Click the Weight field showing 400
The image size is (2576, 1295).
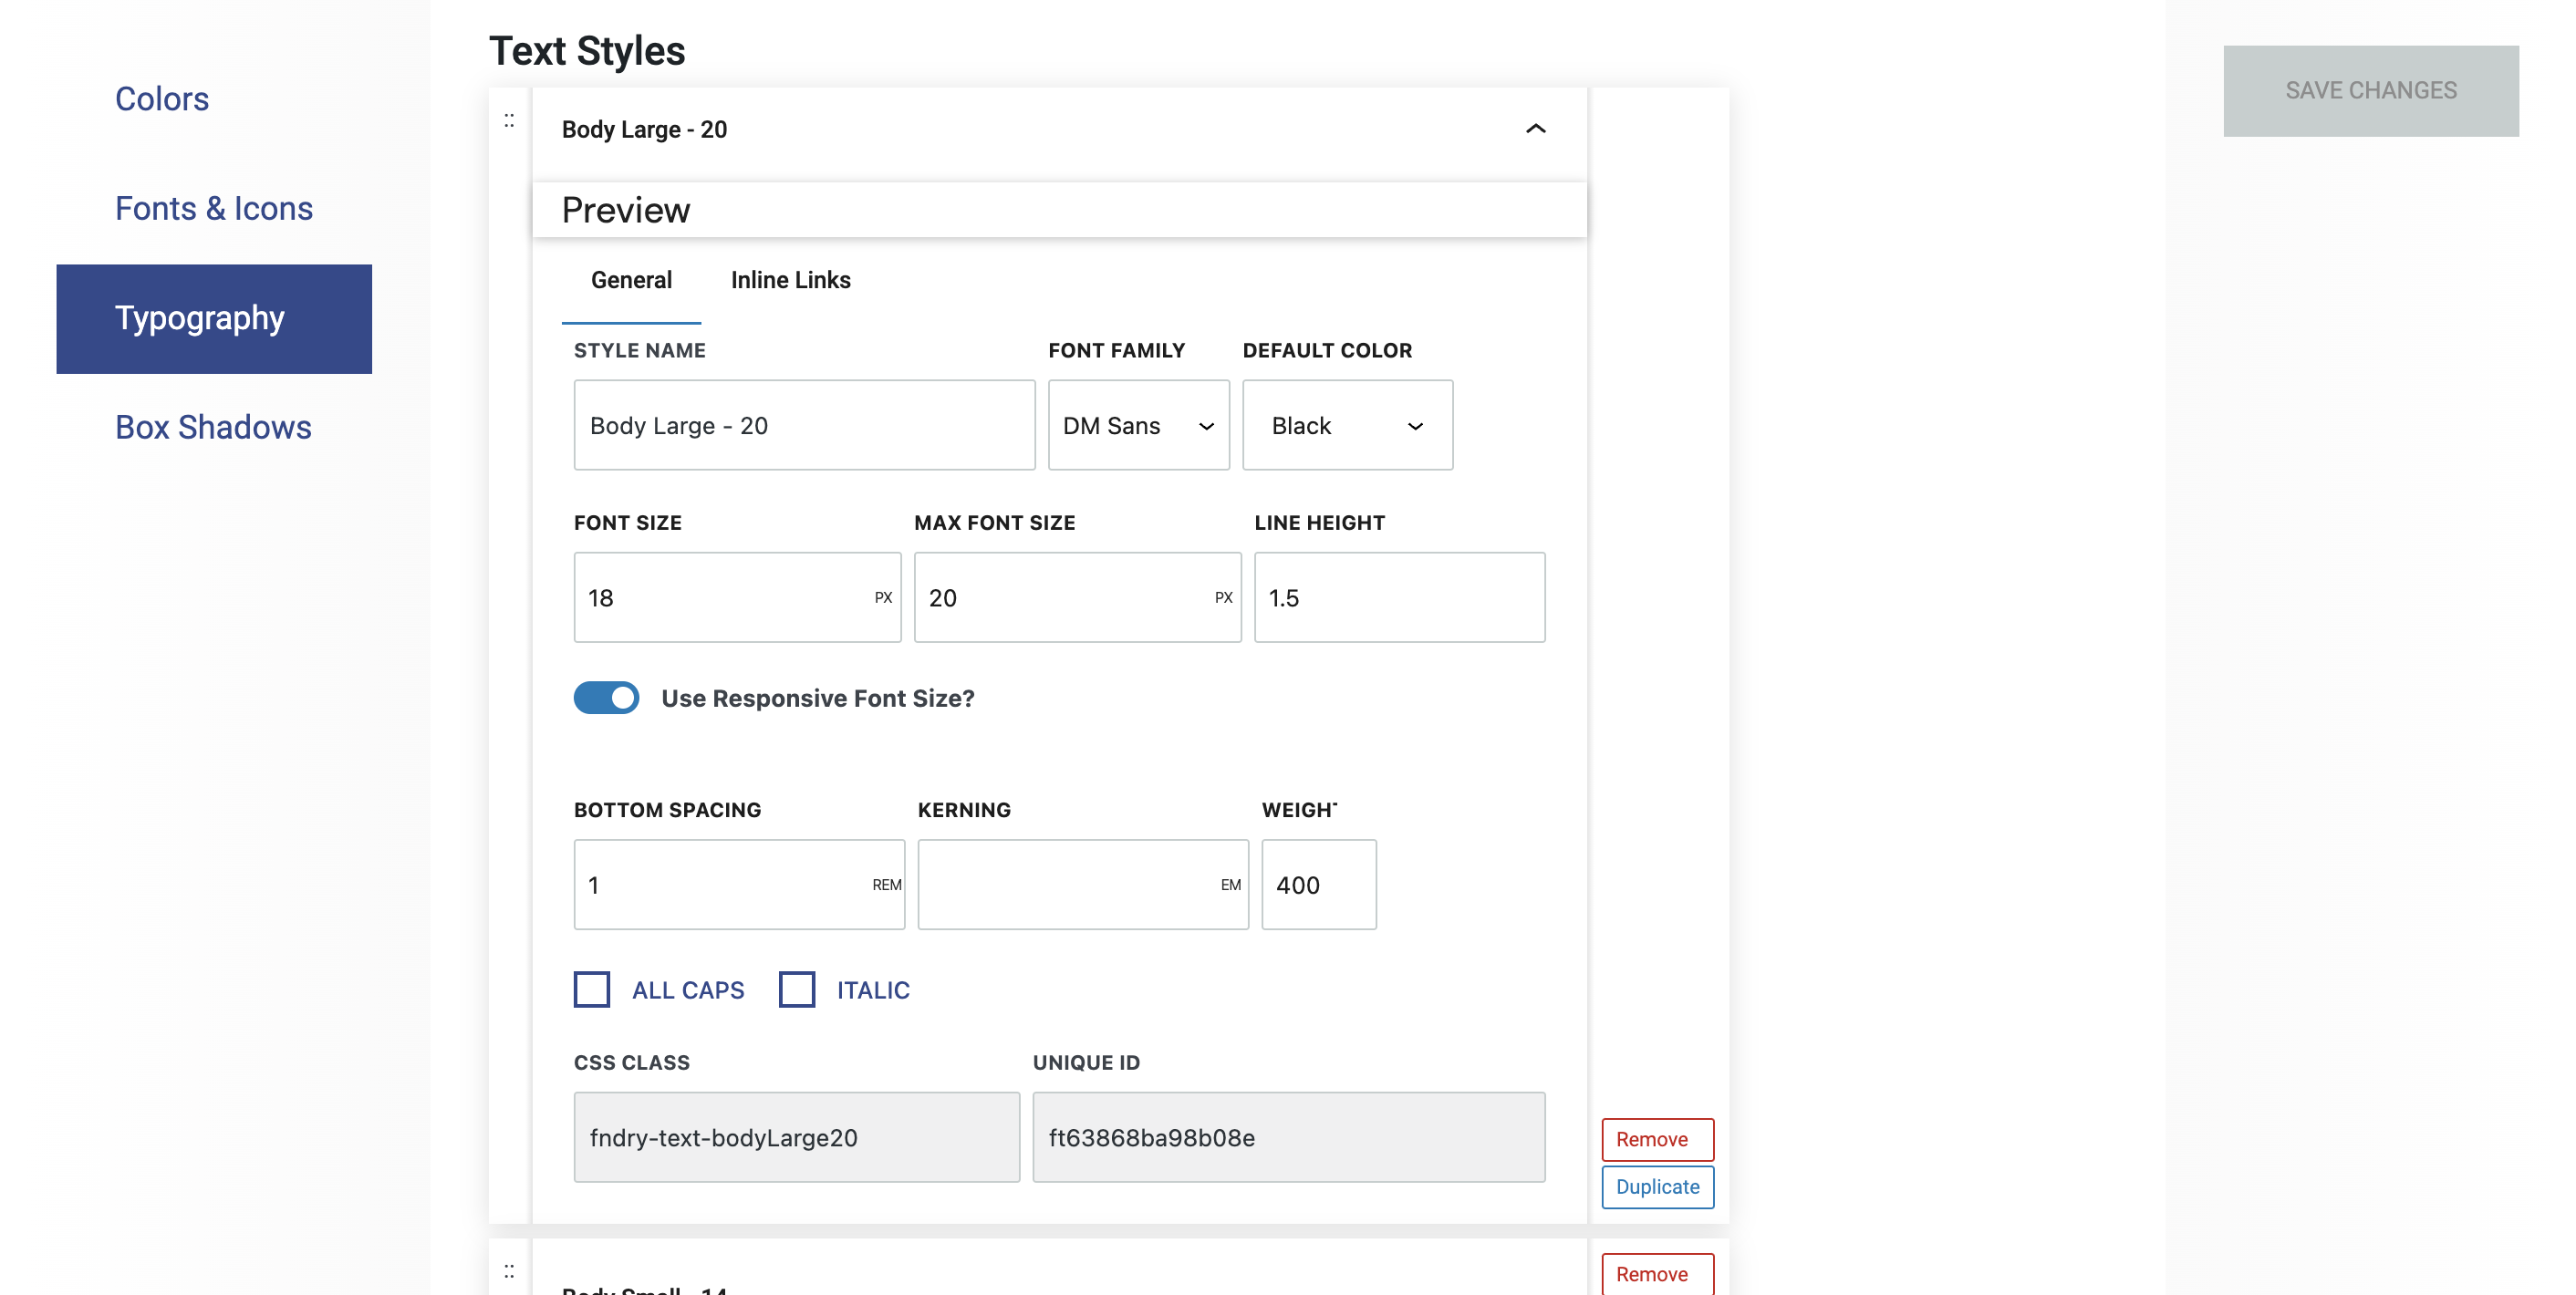[1317, 884]
